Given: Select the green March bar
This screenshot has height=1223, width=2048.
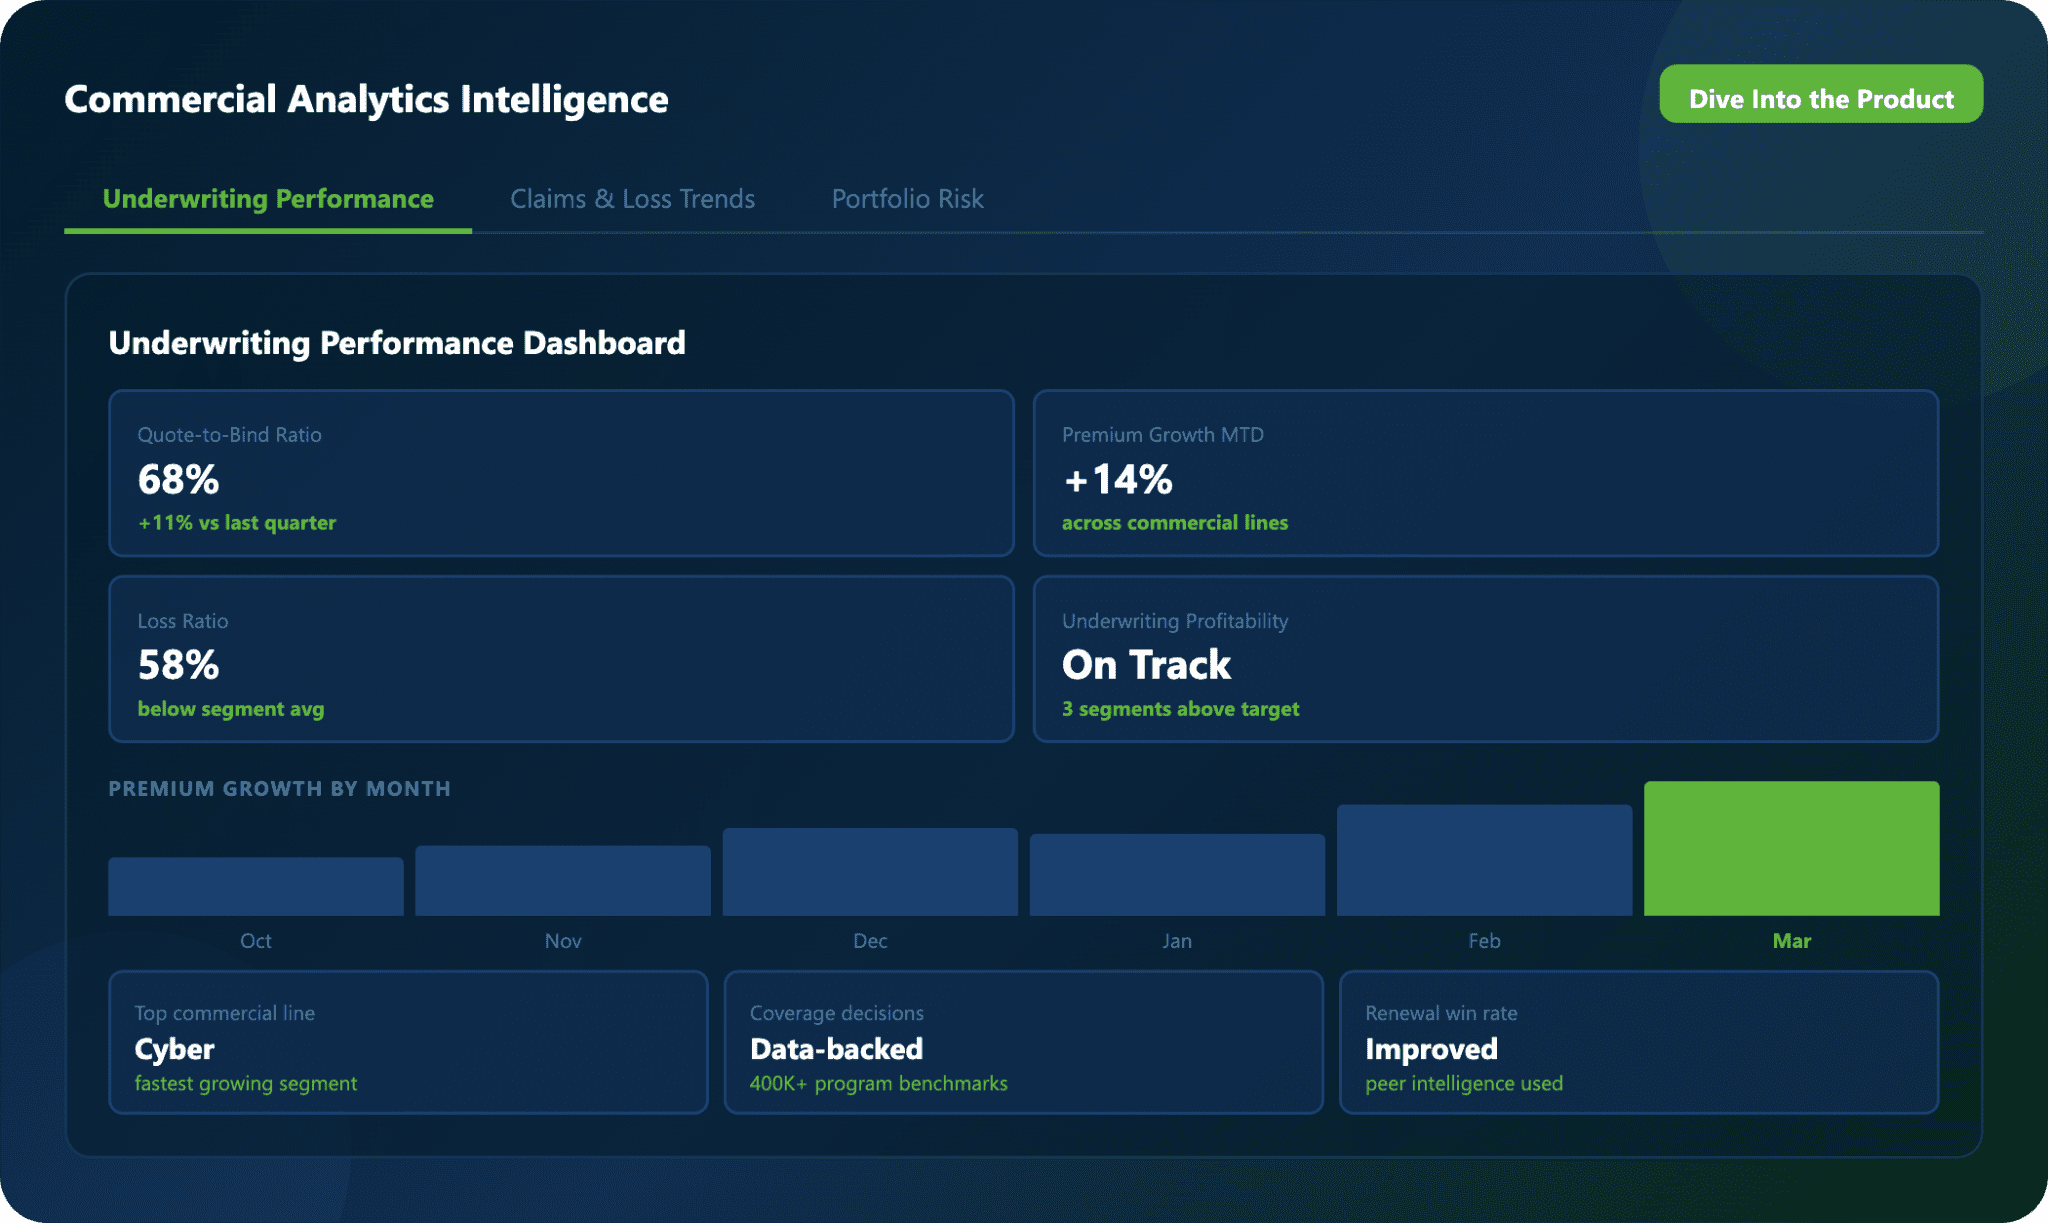Looking at the screenshot, I should [x=1791, y=848].
